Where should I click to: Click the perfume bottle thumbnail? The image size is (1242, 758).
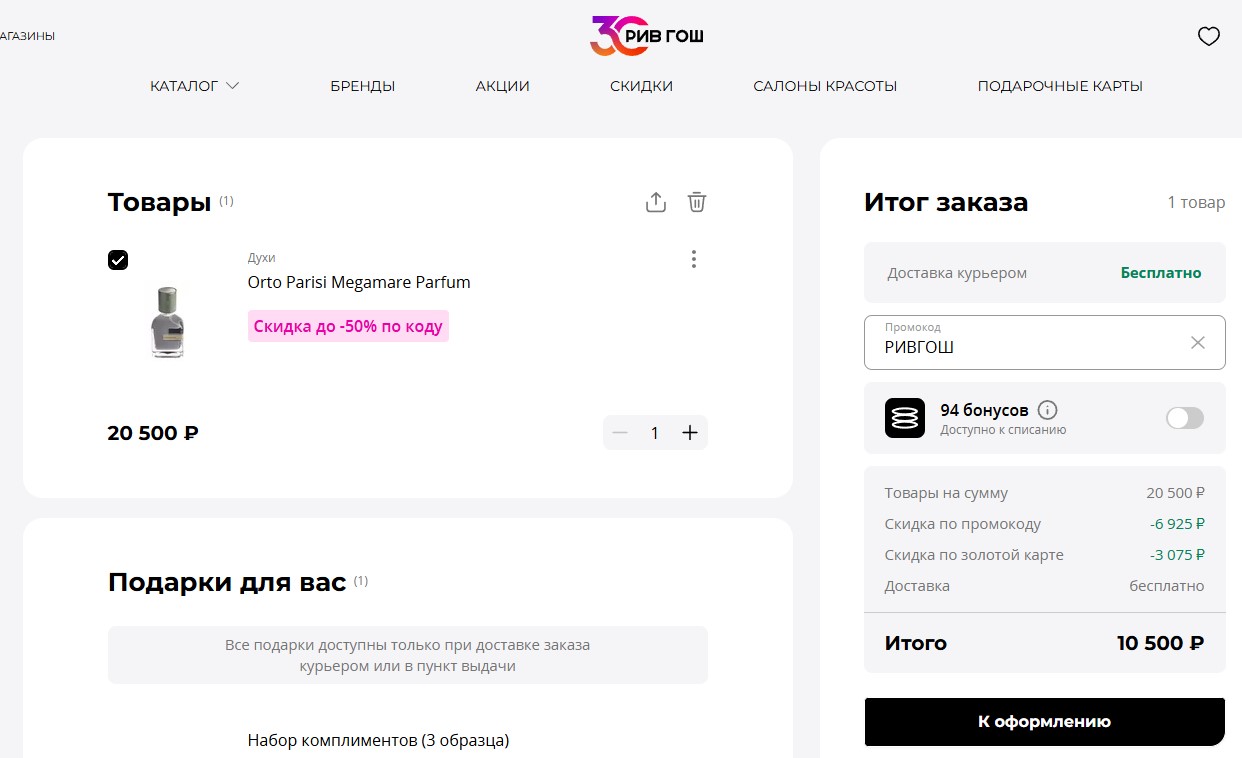(167, 322)
